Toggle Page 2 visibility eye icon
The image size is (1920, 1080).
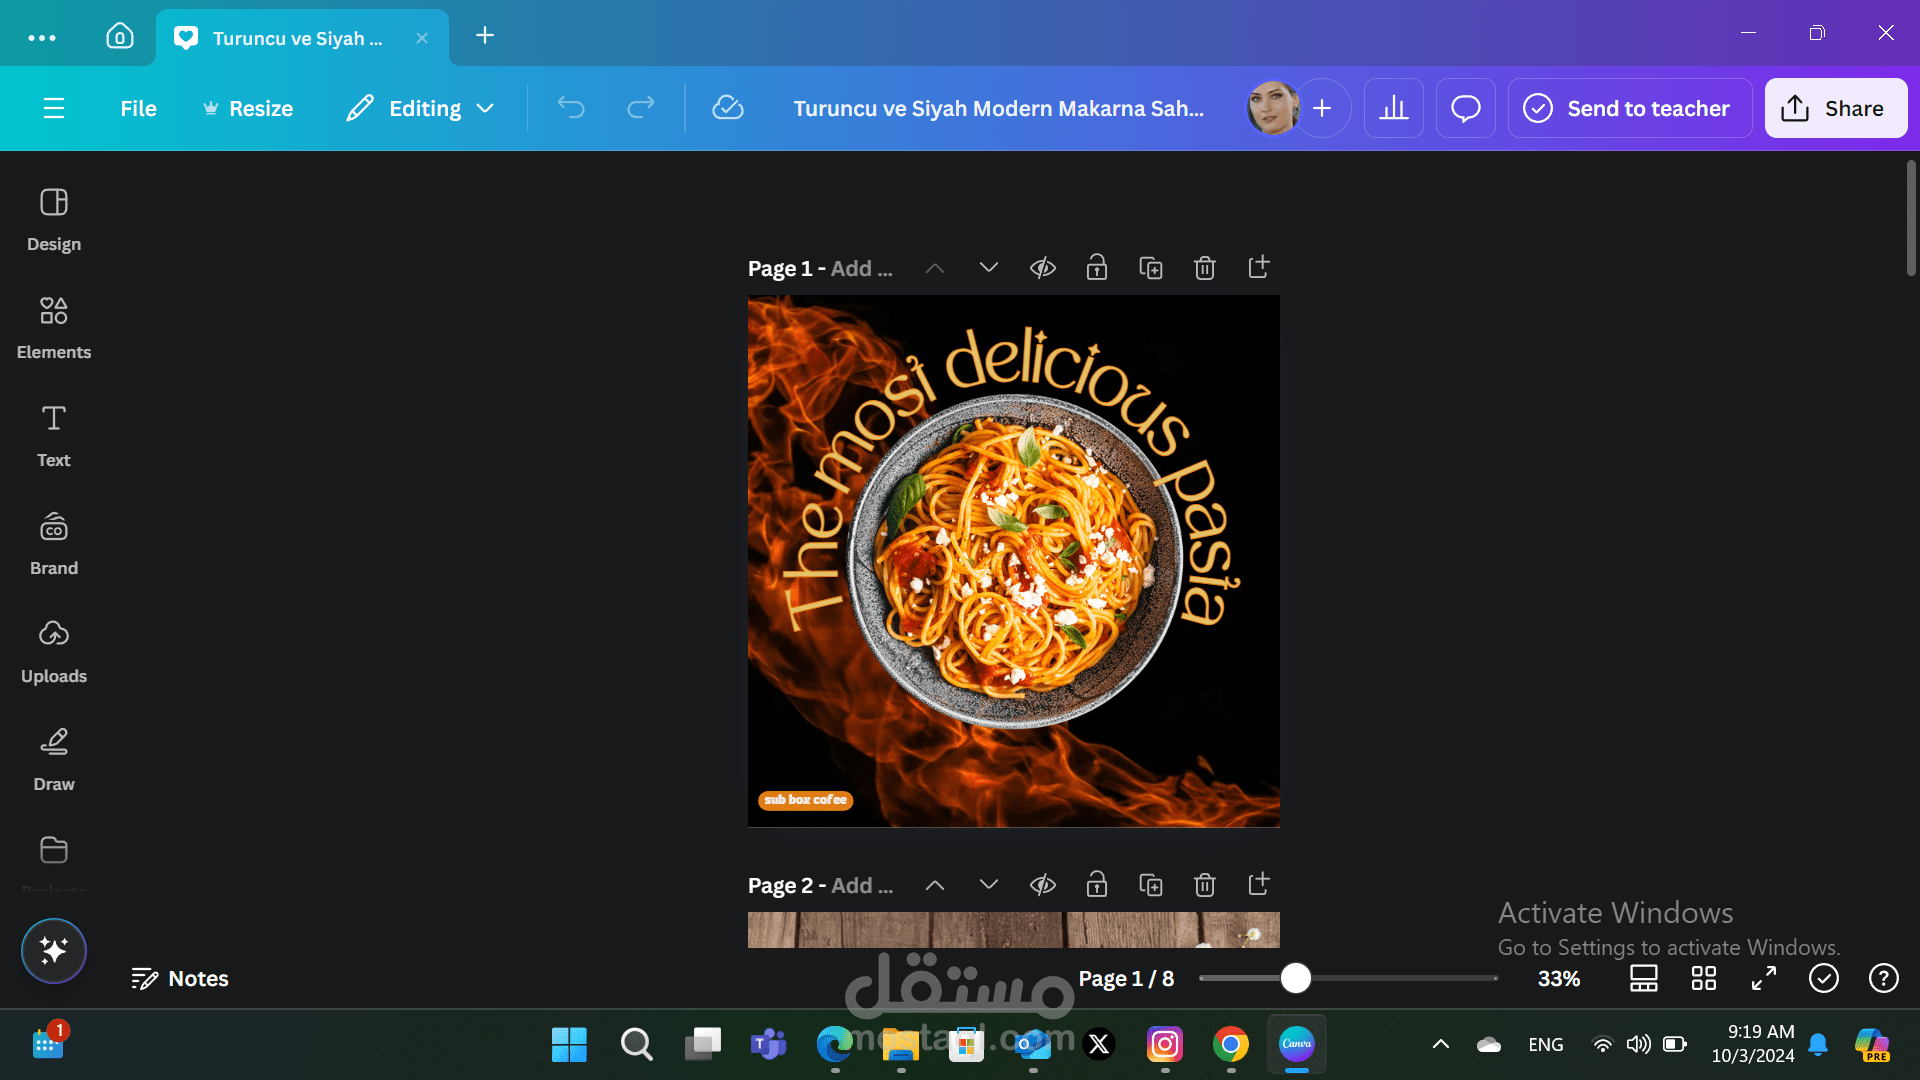click(x=1043, y=885)
